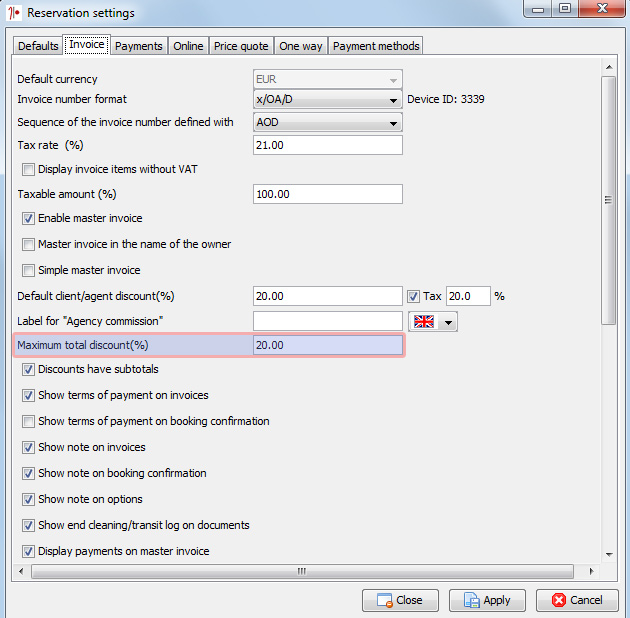Click the vertical scrollbar up arrow

609,67
